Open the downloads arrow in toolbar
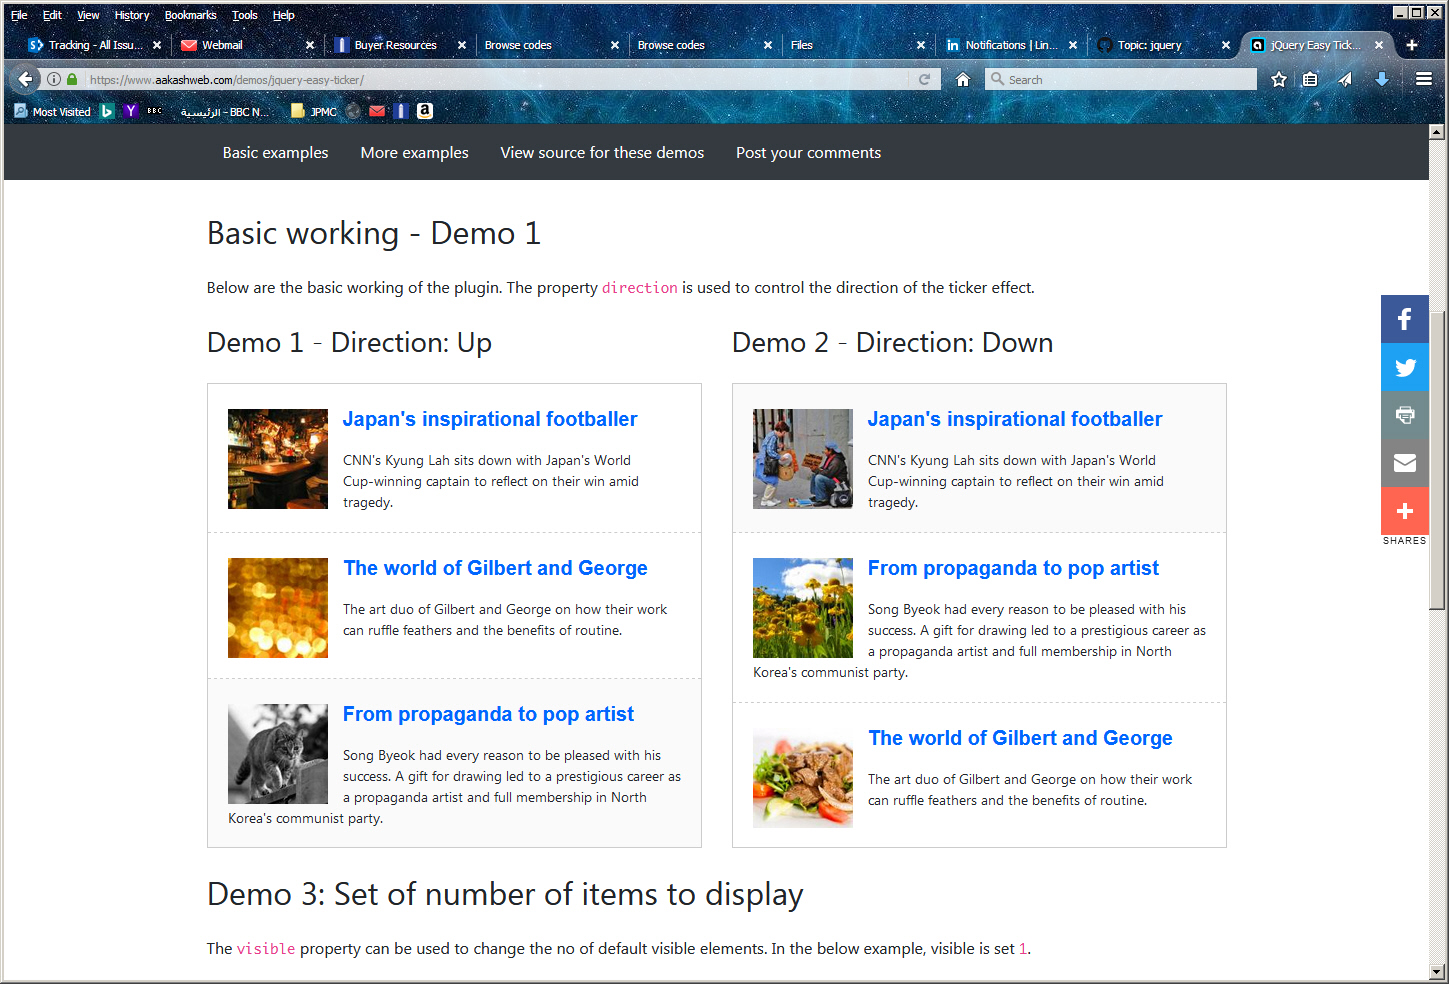 pos(1381,80)
